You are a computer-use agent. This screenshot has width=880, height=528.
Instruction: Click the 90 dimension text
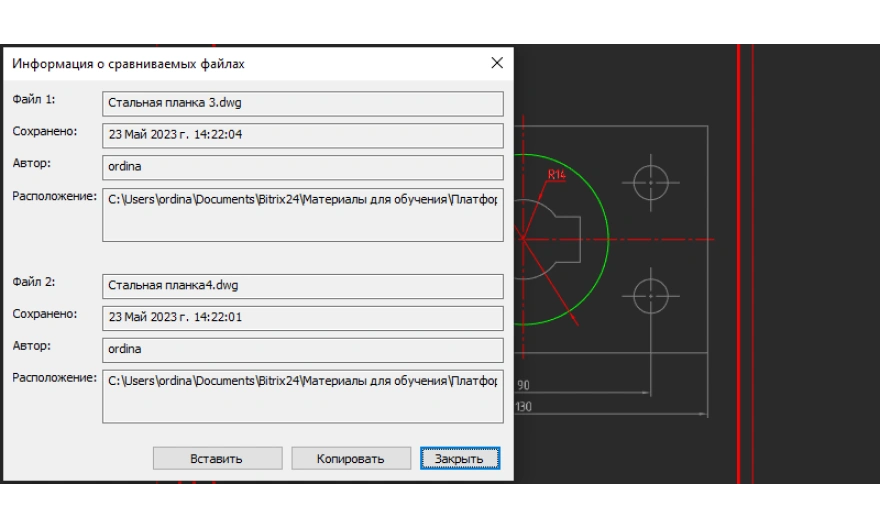pos(523,385)
